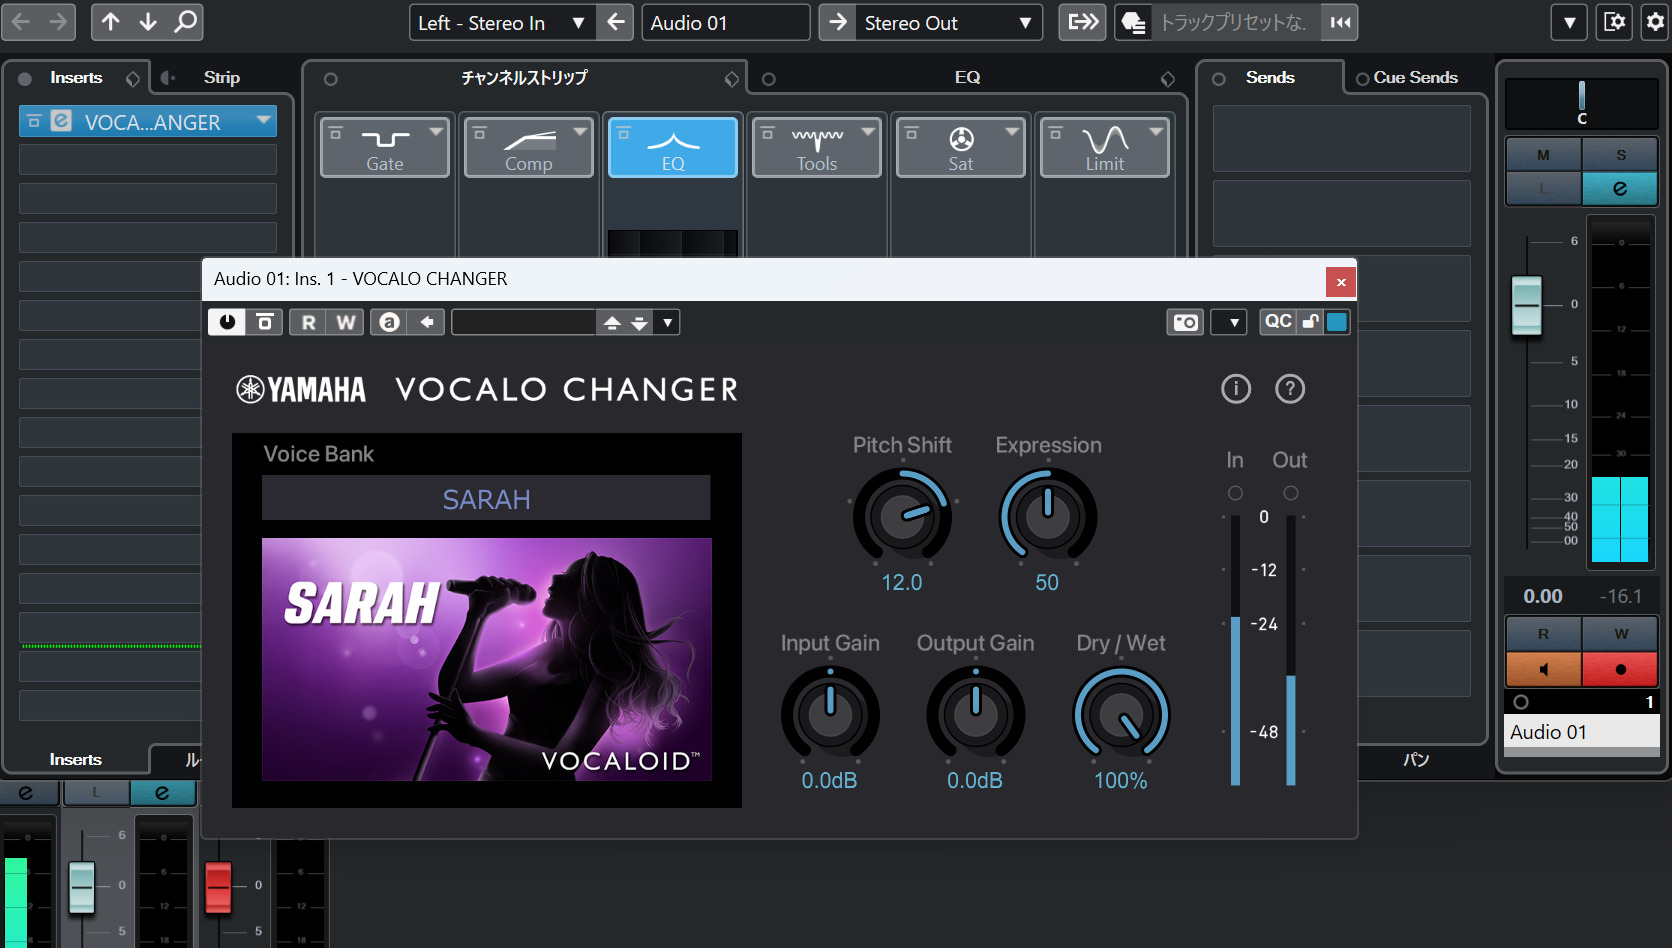Click input routing arrow beside Stereo In

616,22
